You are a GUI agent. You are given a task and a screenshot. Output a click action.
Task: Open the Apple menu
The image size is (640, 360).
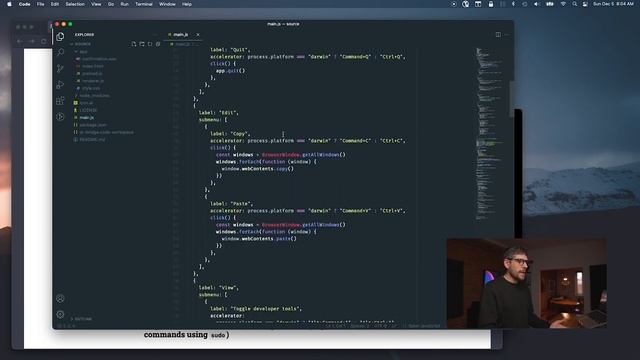[9, 4]
